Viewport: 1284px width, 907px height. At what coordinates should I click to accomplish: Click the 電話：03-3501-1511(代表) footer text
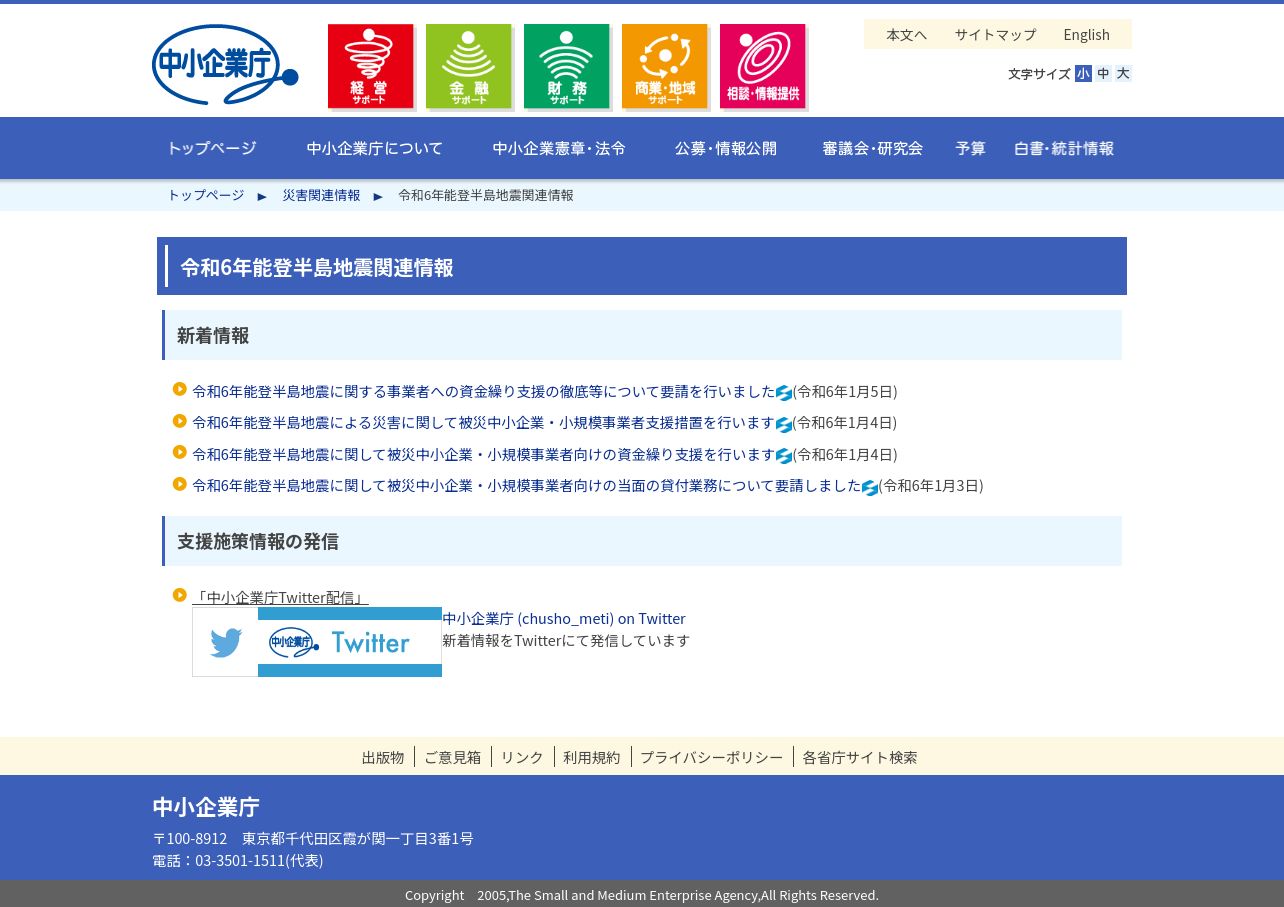(x=238, y=860)
